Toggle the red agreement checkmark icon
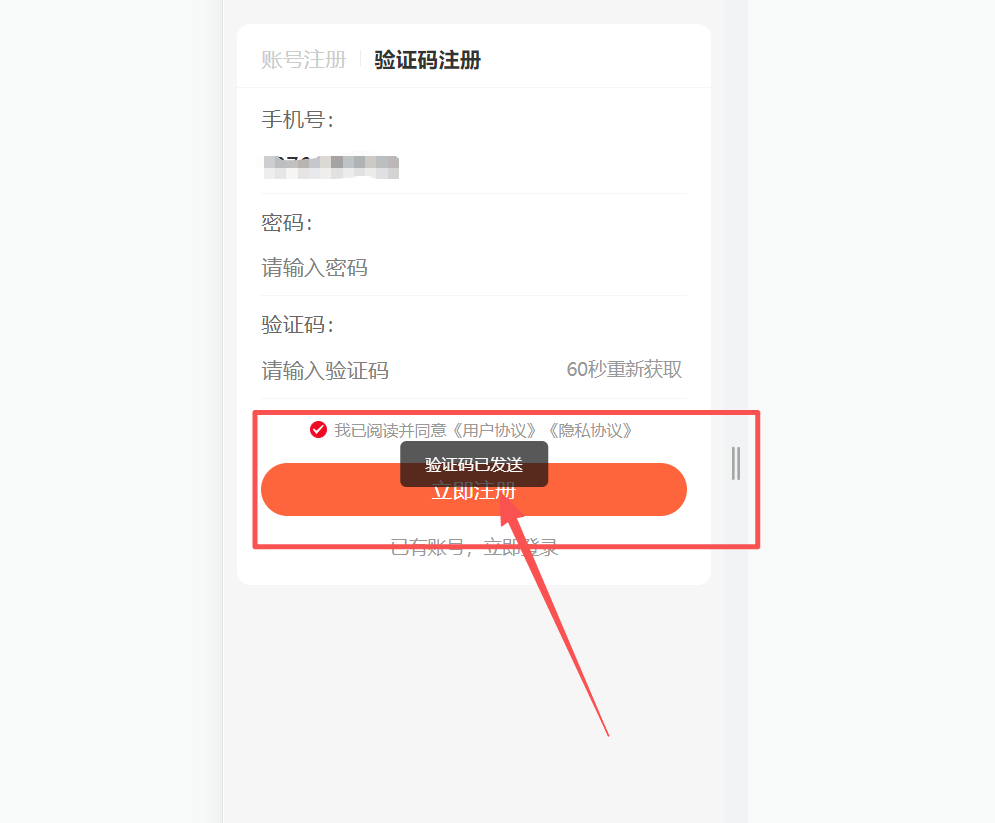 coord(318,430)
